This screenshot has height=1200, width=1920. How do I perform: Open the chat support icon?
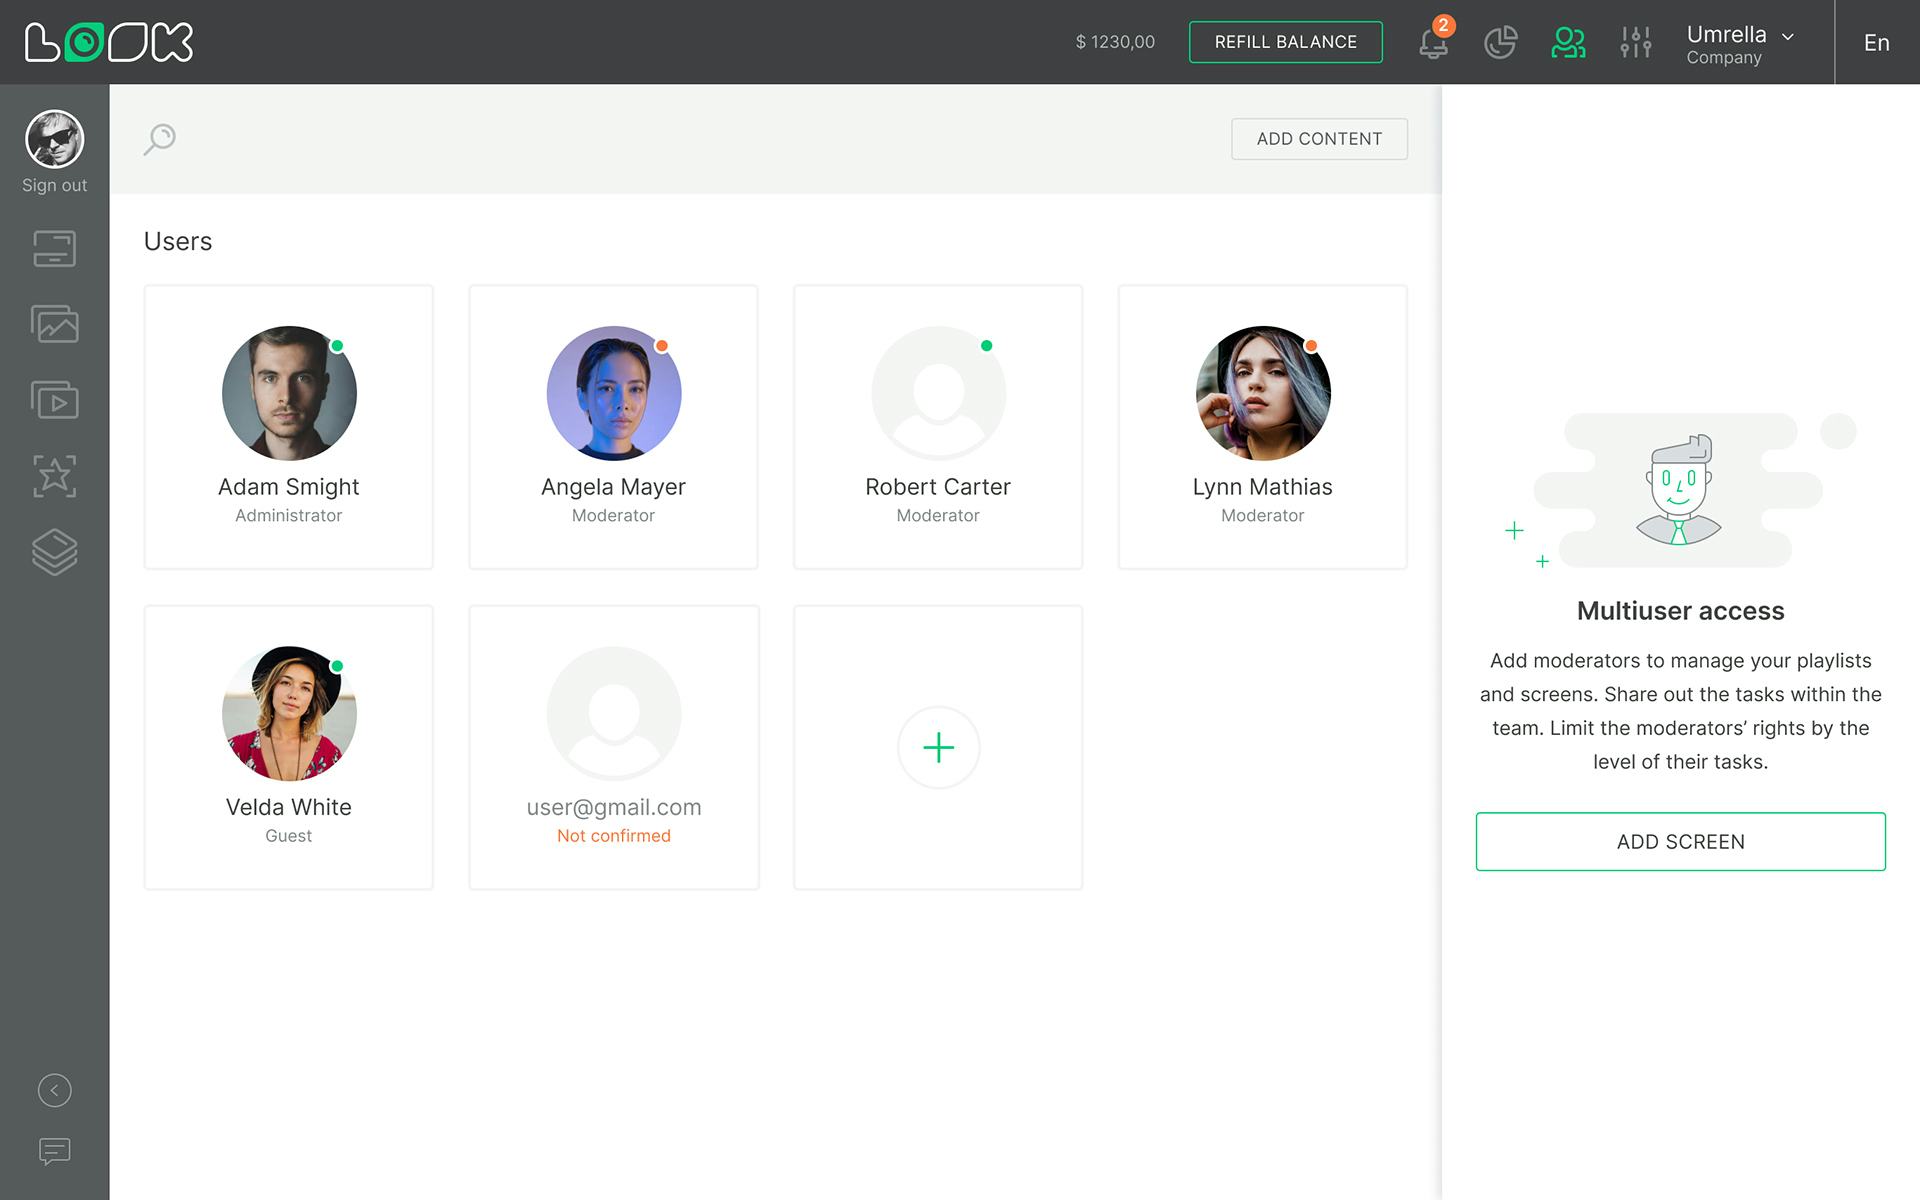click(x=54, y=1151)
